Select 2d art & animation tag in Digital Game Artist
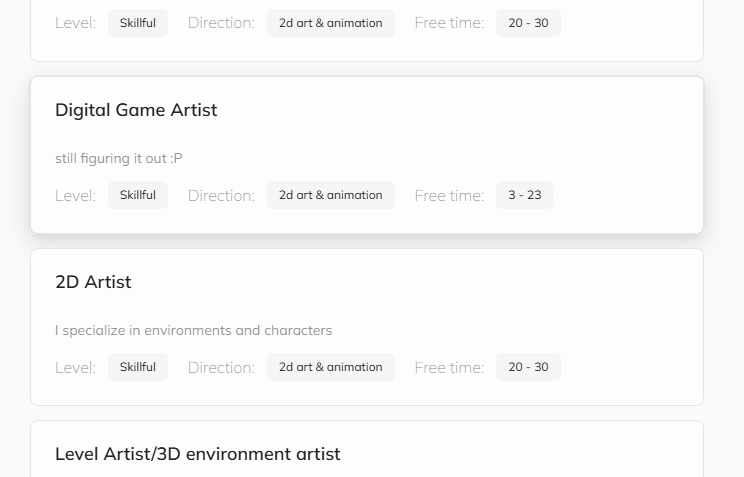 330,195
